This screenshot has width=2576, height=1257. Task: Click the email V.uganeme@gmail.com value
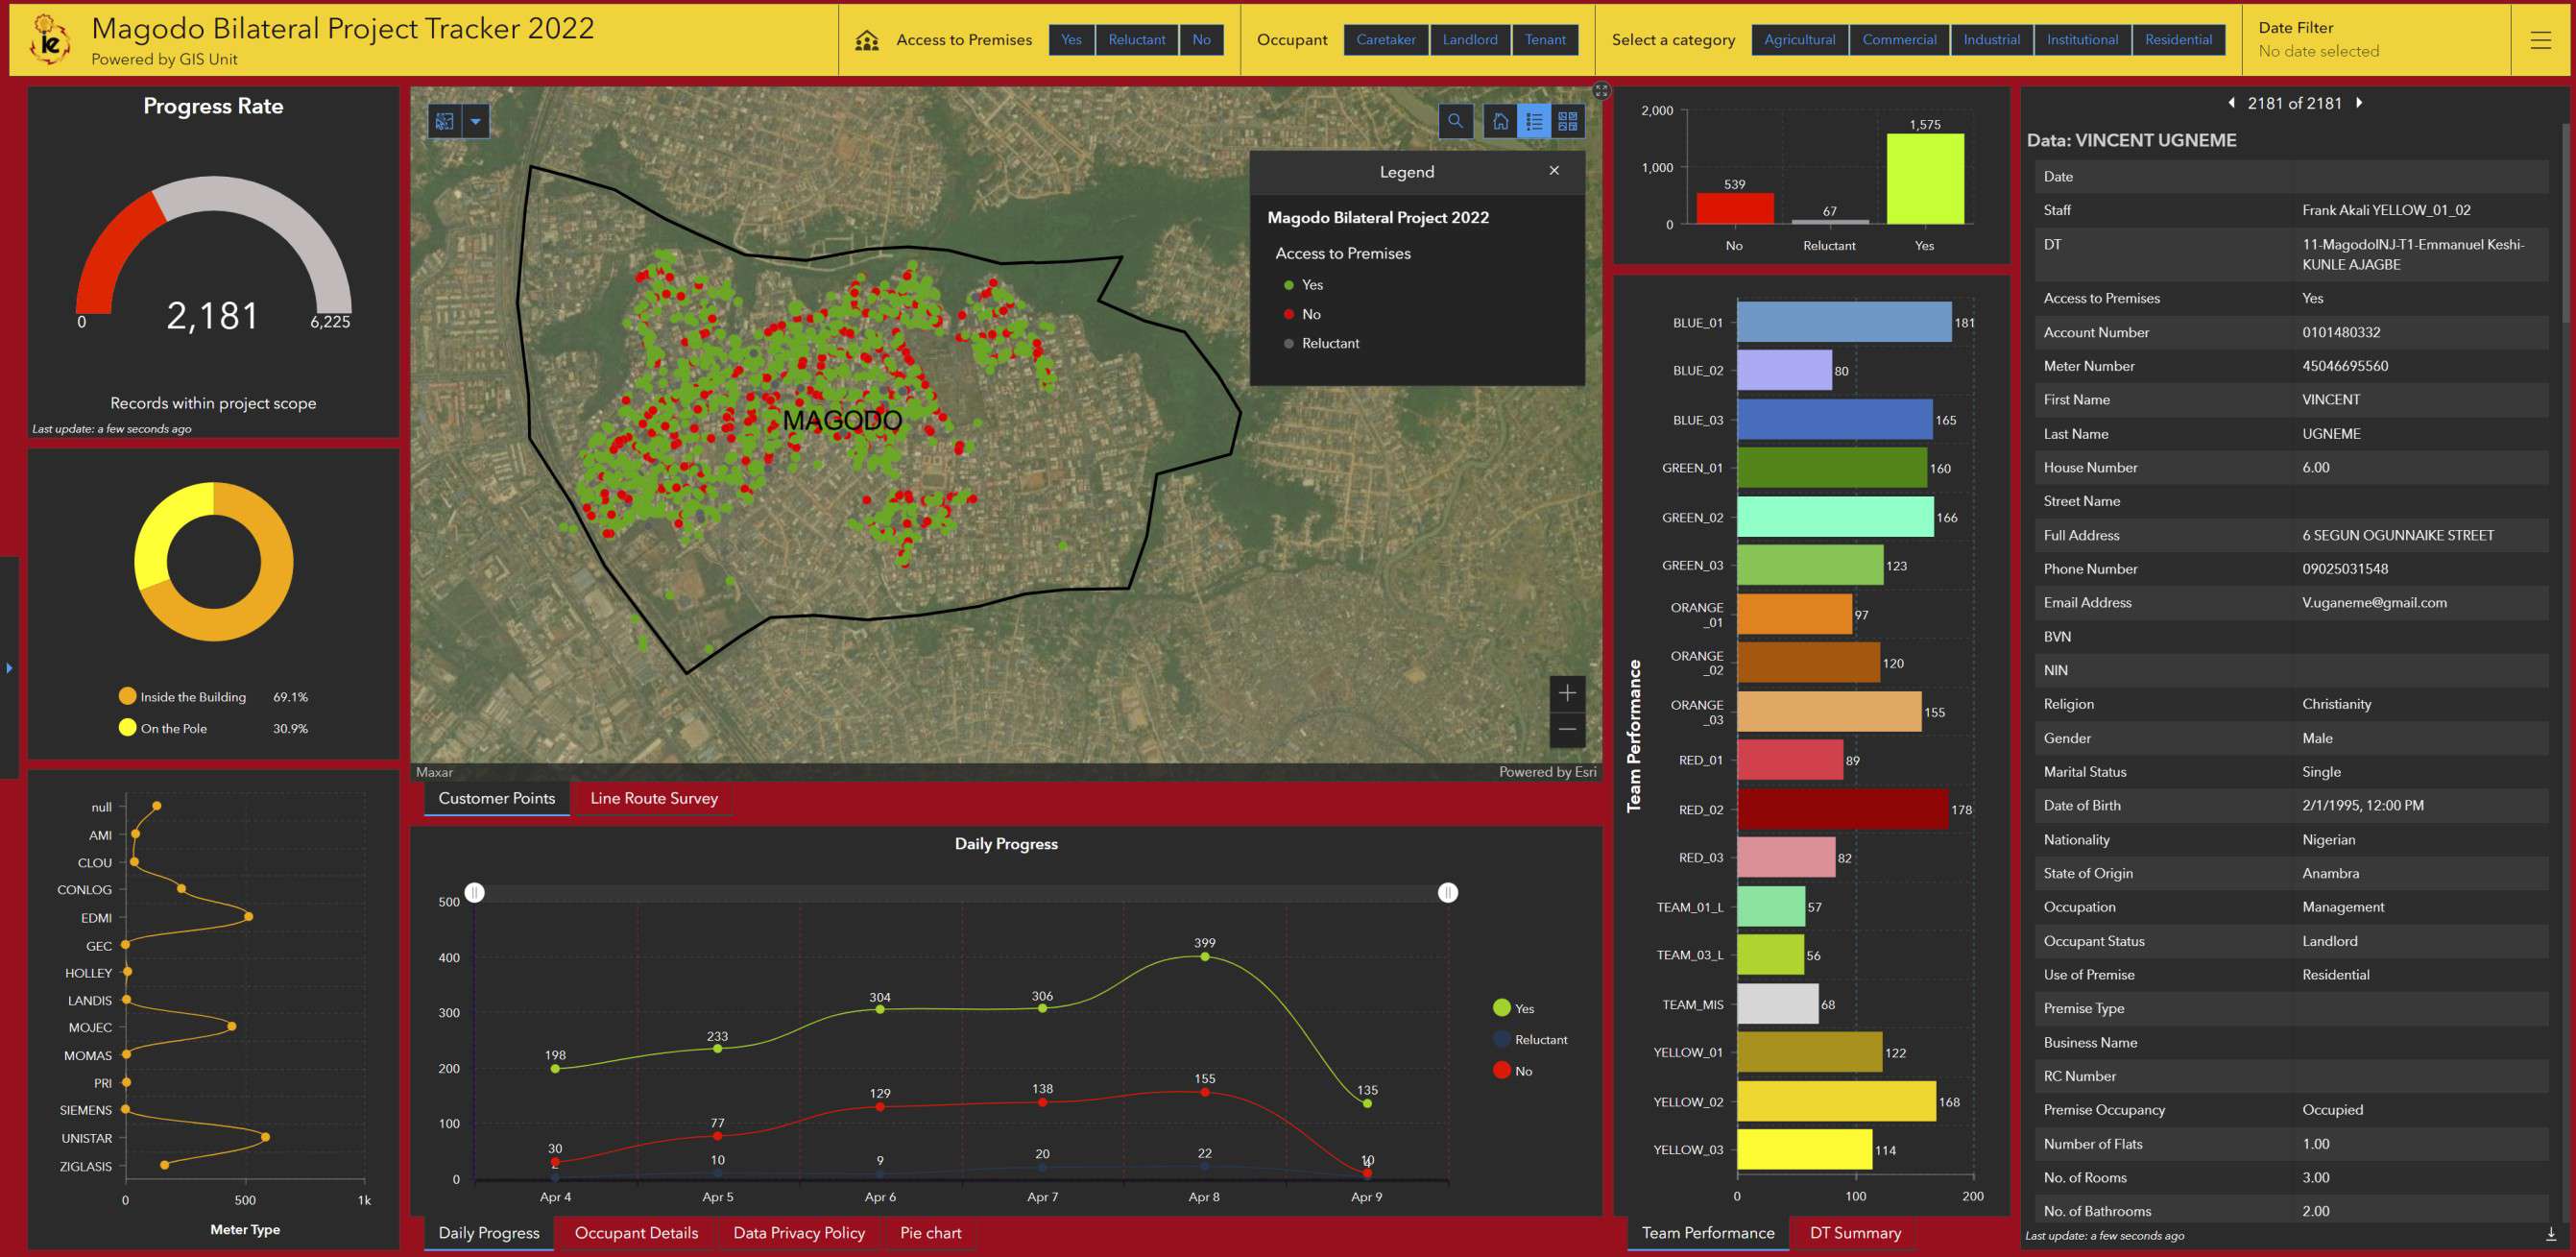point(2374,602)
